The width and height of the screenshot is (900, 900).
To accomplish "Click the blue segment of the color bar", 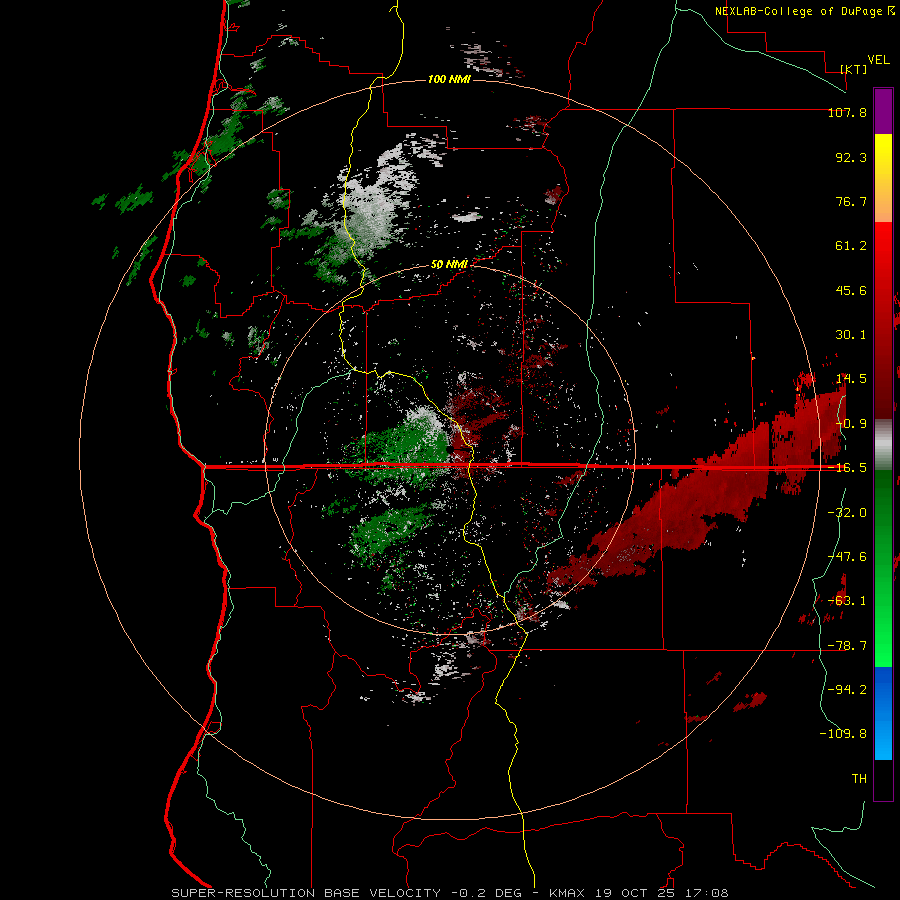I will pos(883,713).
